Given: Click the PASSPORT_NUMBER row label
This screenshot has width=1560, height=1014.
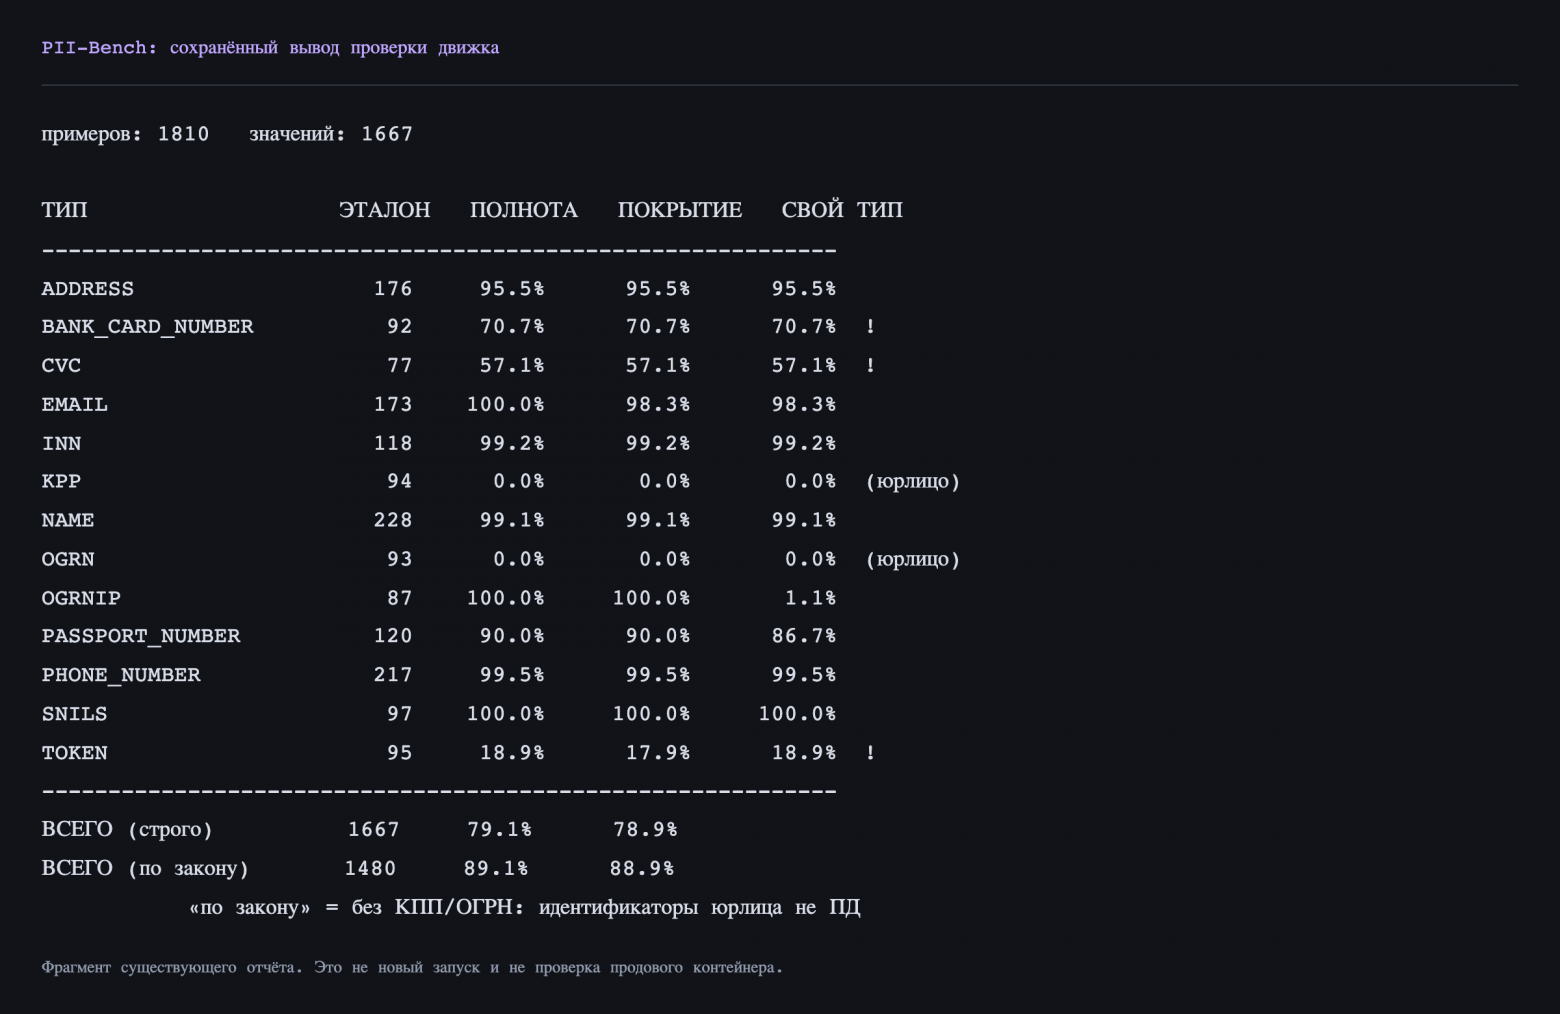Looking at the screenshot, I should [x=141, y=637].
